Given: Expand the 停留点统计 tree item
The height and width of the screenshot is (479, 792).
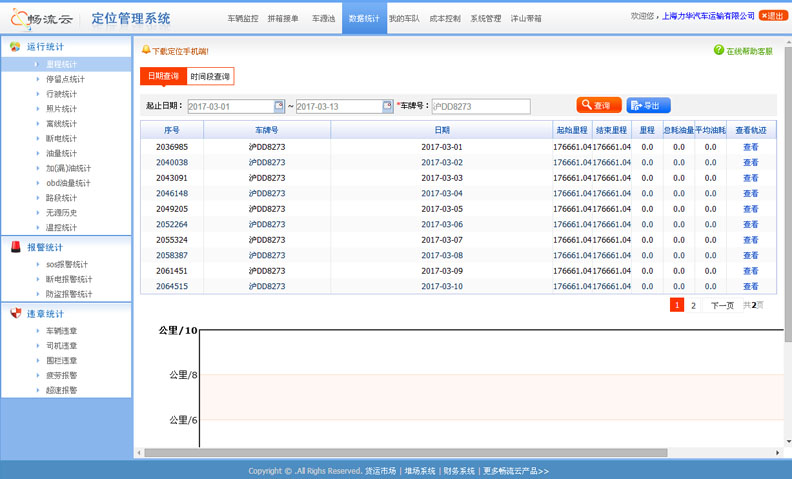Looking at the screenshot, I should click(37, 79).
